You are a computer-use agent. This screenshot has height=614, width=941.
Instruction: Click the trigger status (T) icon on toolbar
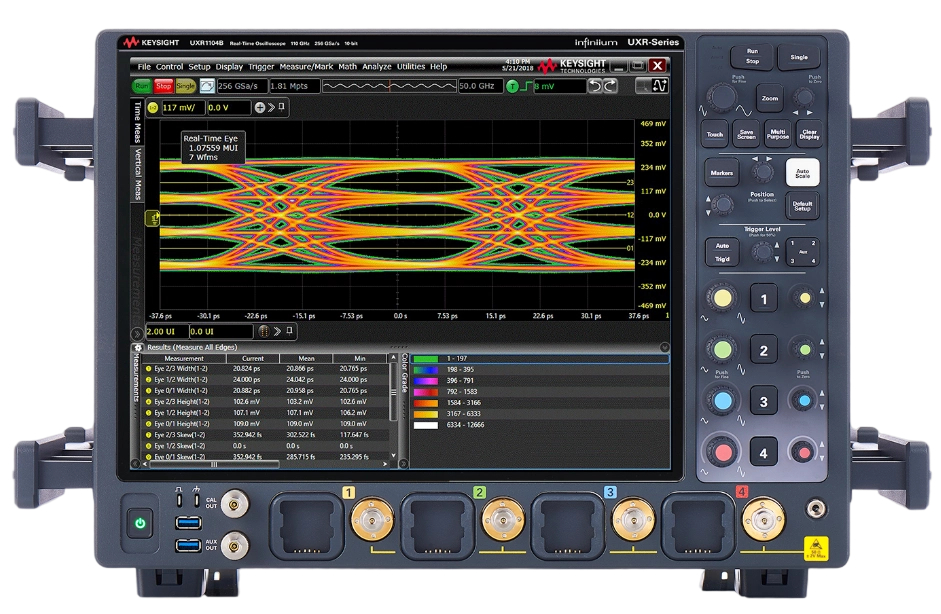[512, 85]
